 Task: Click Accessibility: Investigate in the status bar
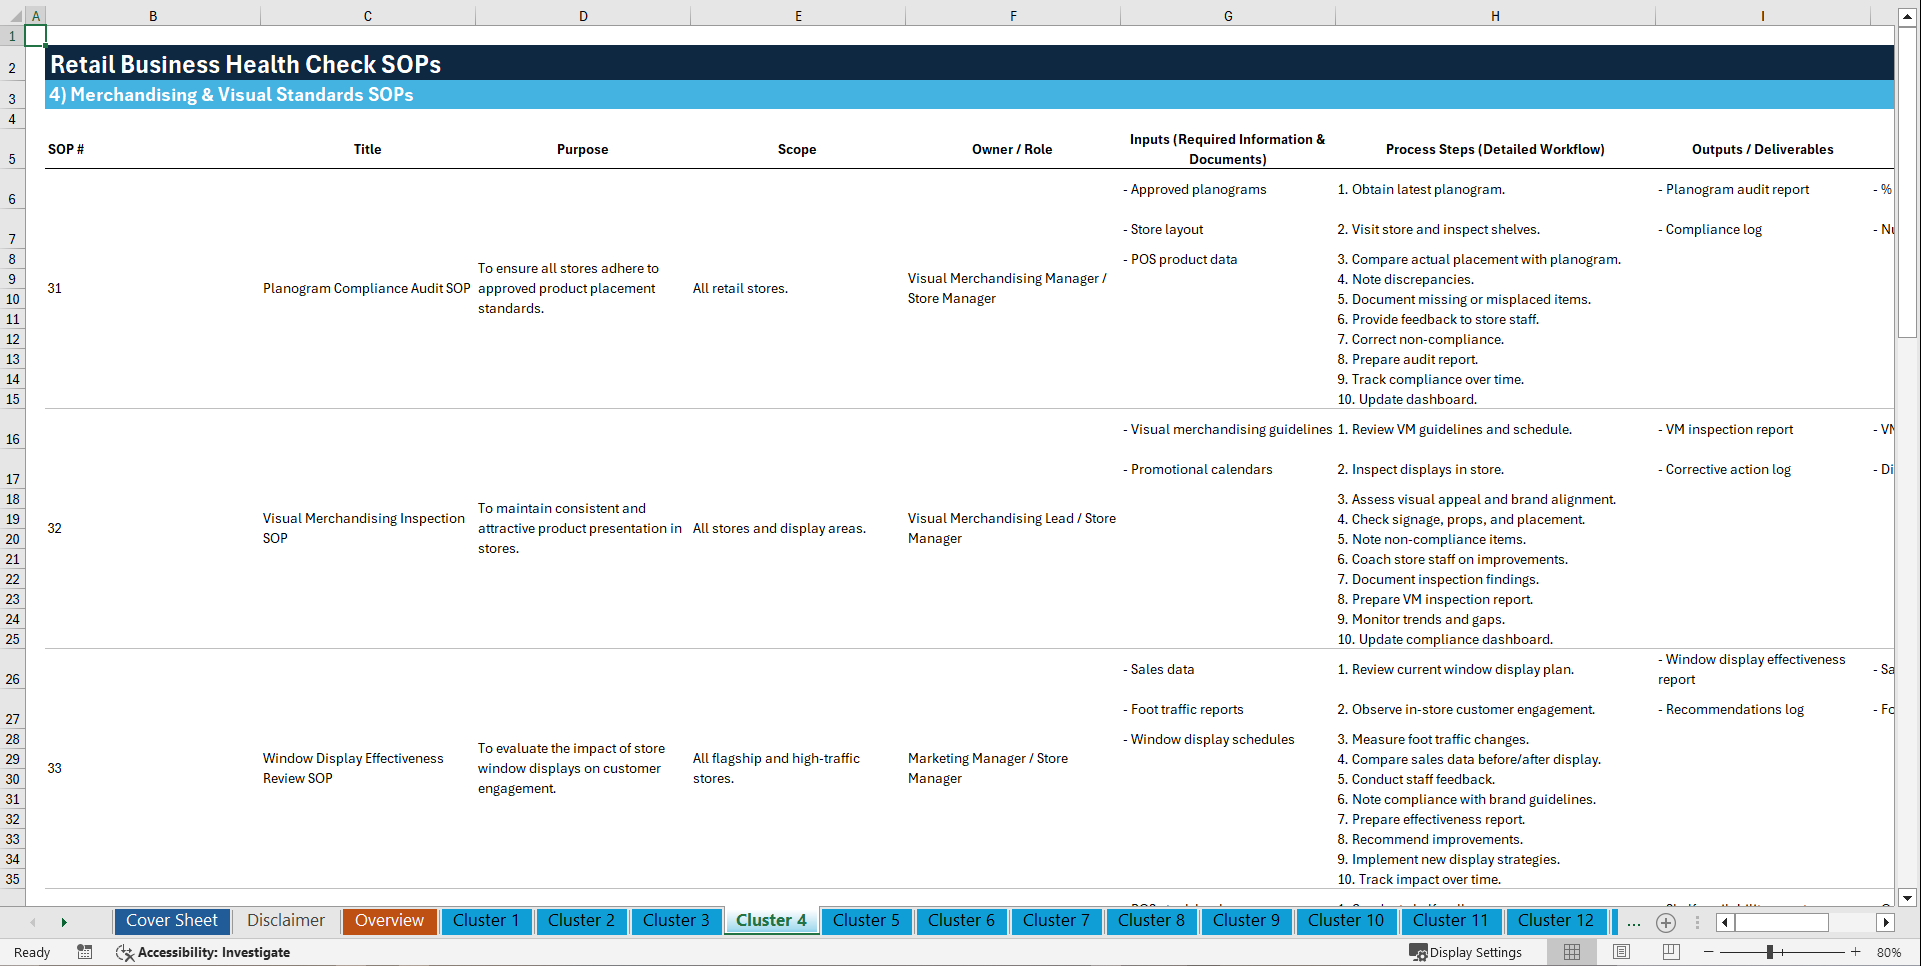(203, 952)
